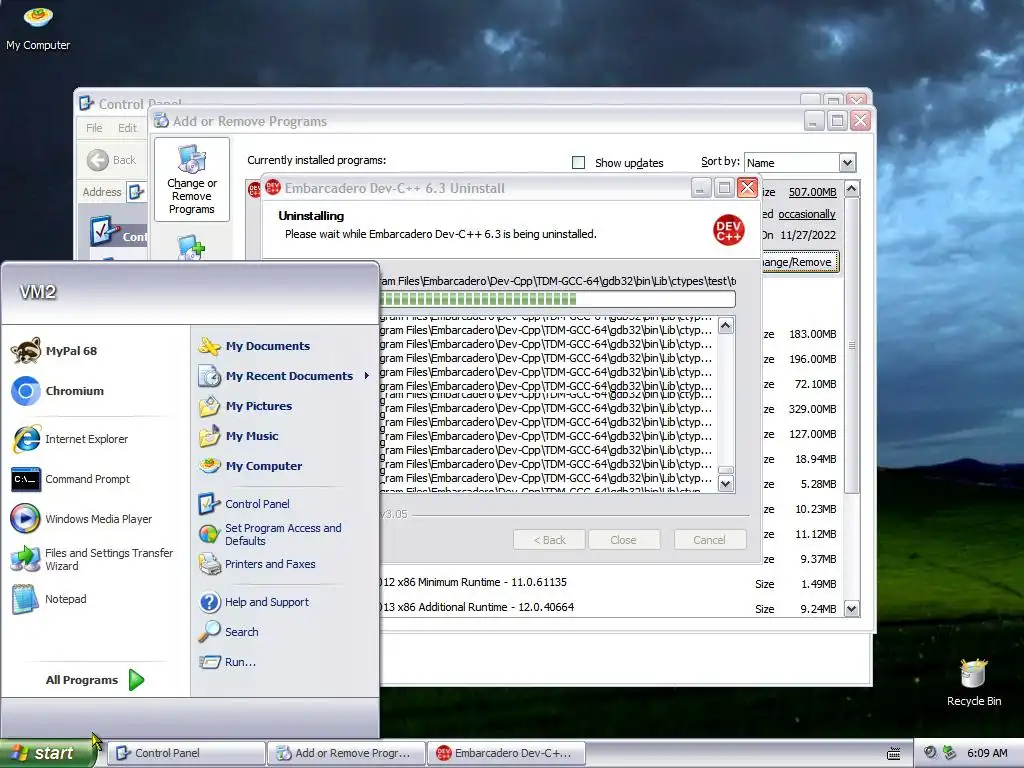Click the Change/Remove button
Image resolution: width=1024 pixels, height=768 pixels.
tap(799, 262)
